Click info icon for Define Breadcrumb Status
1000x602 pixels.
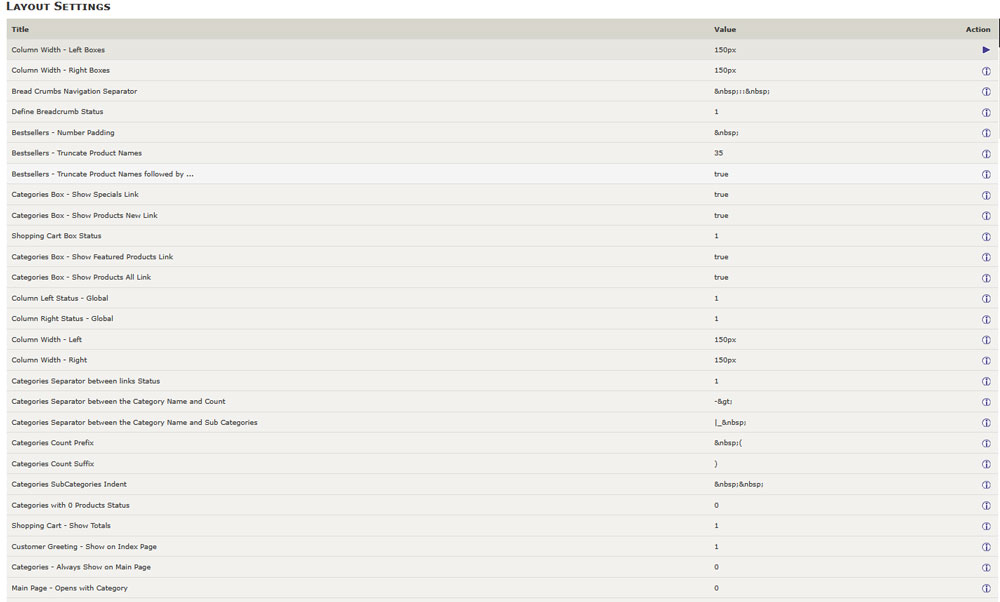point(986,112)
